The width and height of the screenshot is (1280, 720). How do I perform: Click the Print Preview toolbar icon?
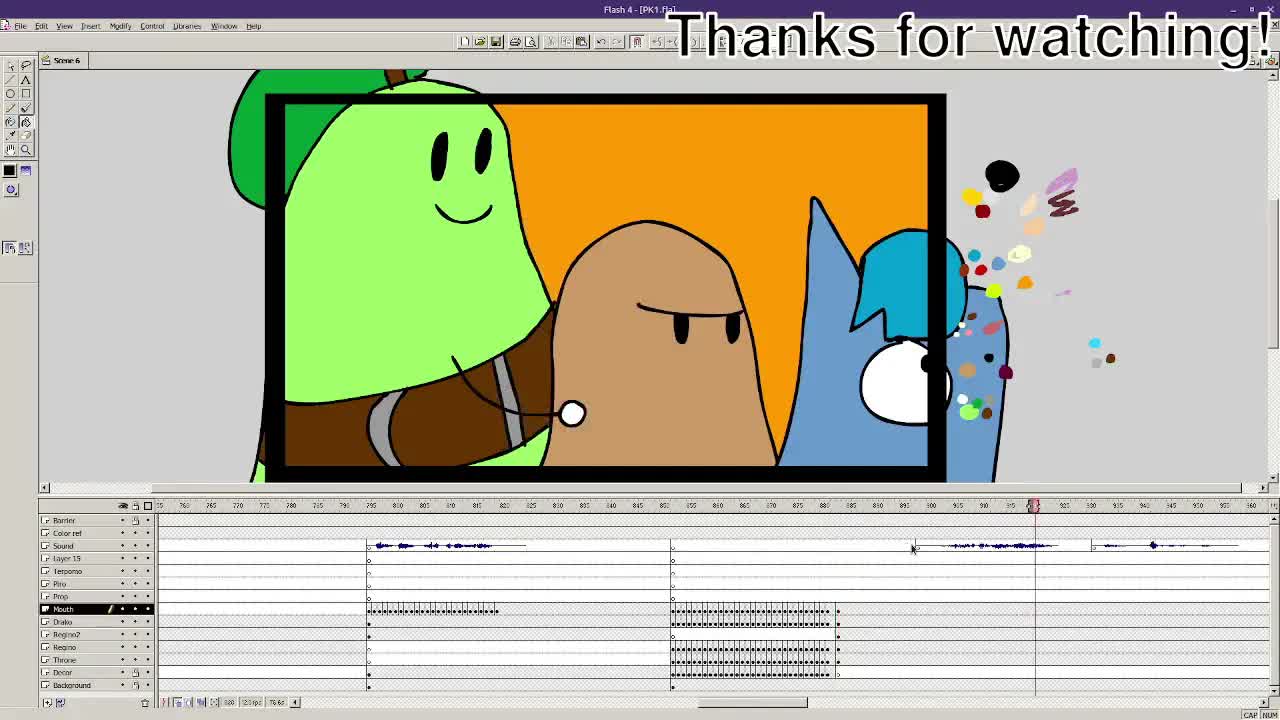[531, 42]
